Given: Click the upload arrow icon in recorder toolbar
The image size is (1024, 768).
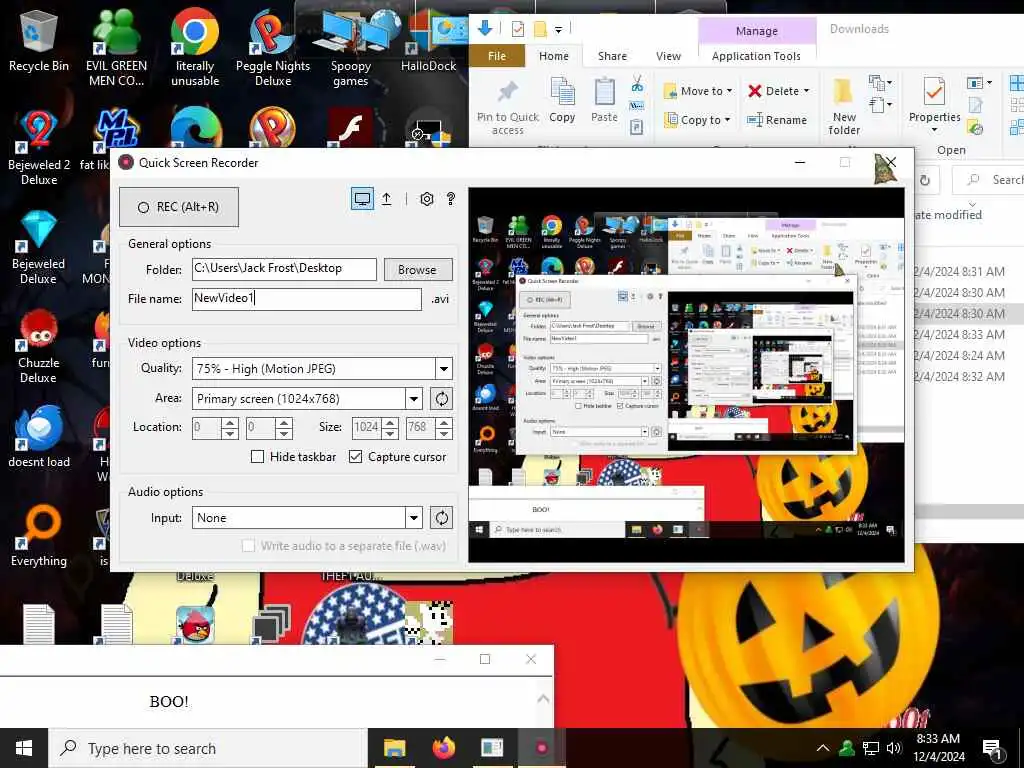Looking at the screenshot, I should (387, 199).
